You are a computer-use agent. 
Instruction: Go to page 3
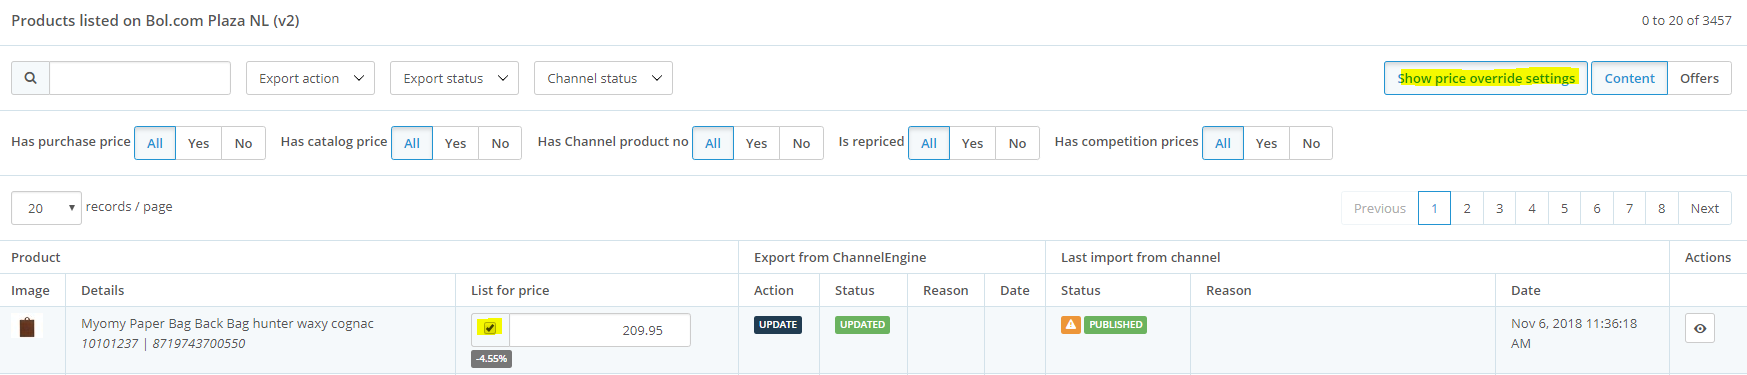click(x=1499, y=208)
